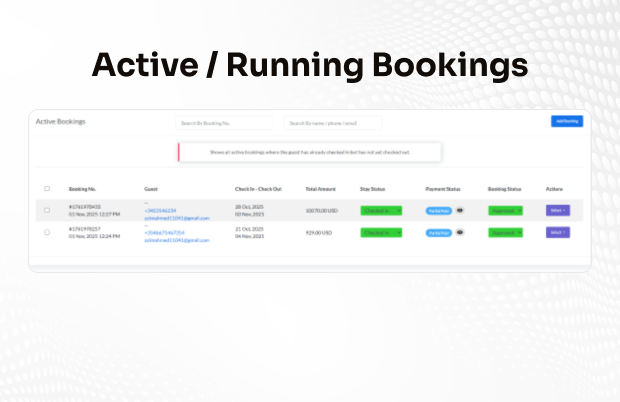The width and height of the screenshot is (620, 402).
Task: Open guest phone link in 21 Oct, 2025 row
Action: coord(164,232)
